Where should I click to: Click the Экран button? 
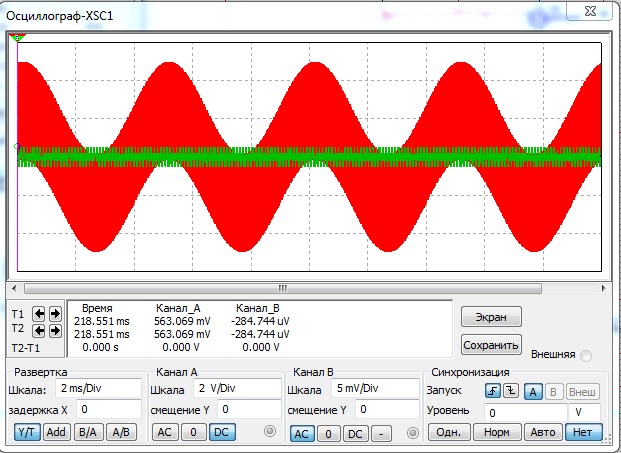coord(491,317)
